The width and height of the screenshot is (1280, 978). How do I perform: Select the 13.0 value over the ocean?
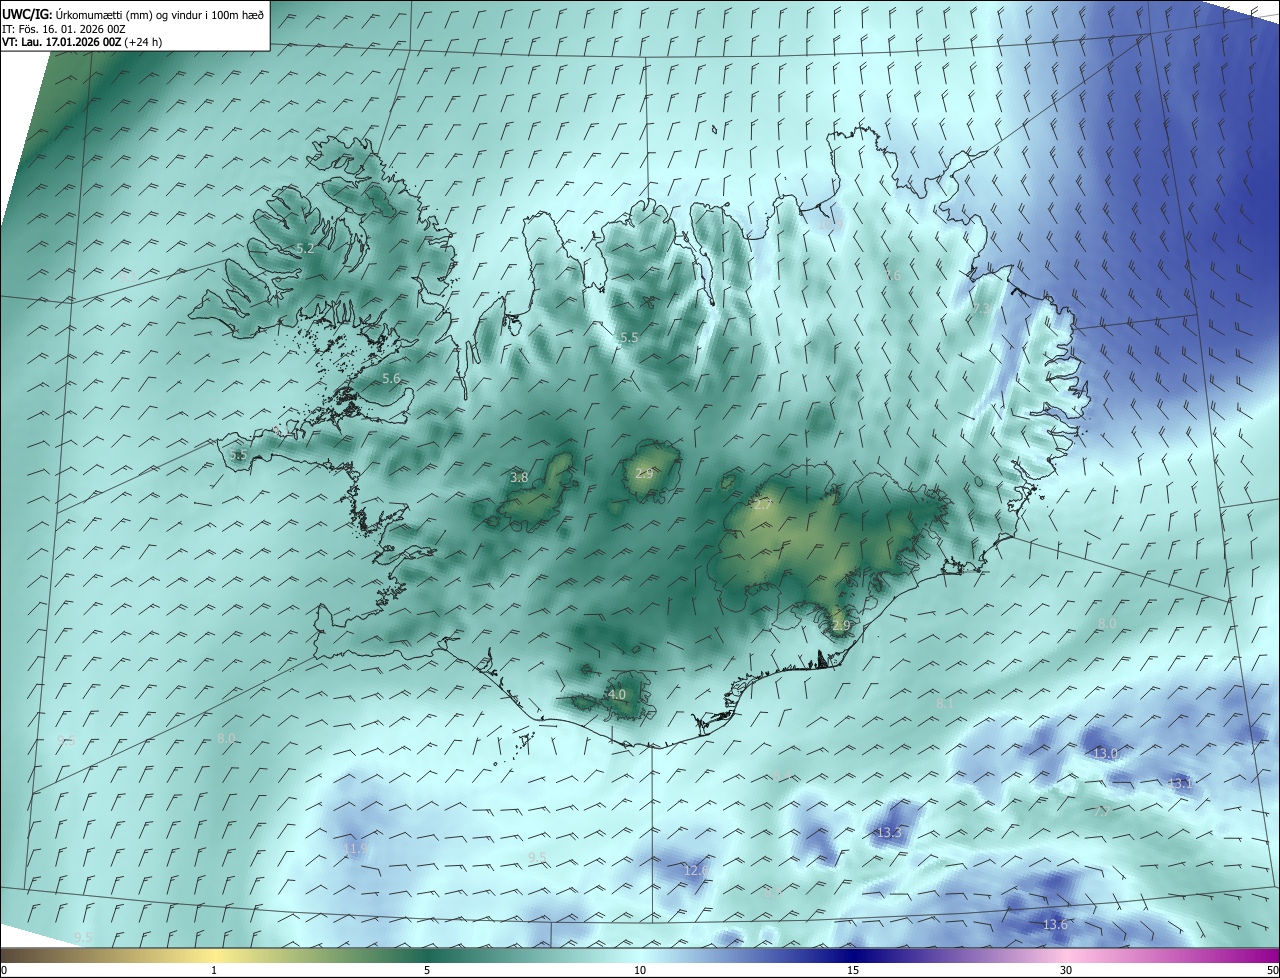point(1105,753)
